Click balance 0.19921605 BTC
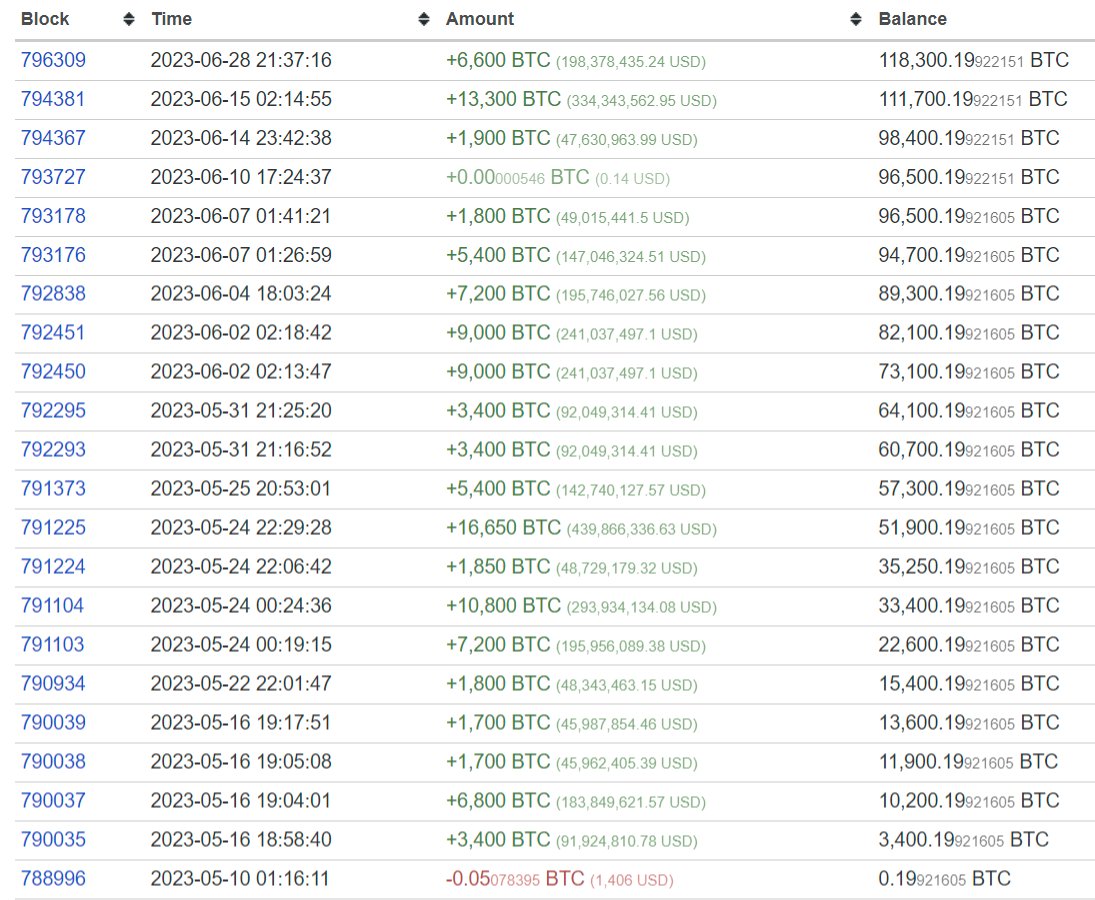The image size is (1095, 900). click(945, 879)
